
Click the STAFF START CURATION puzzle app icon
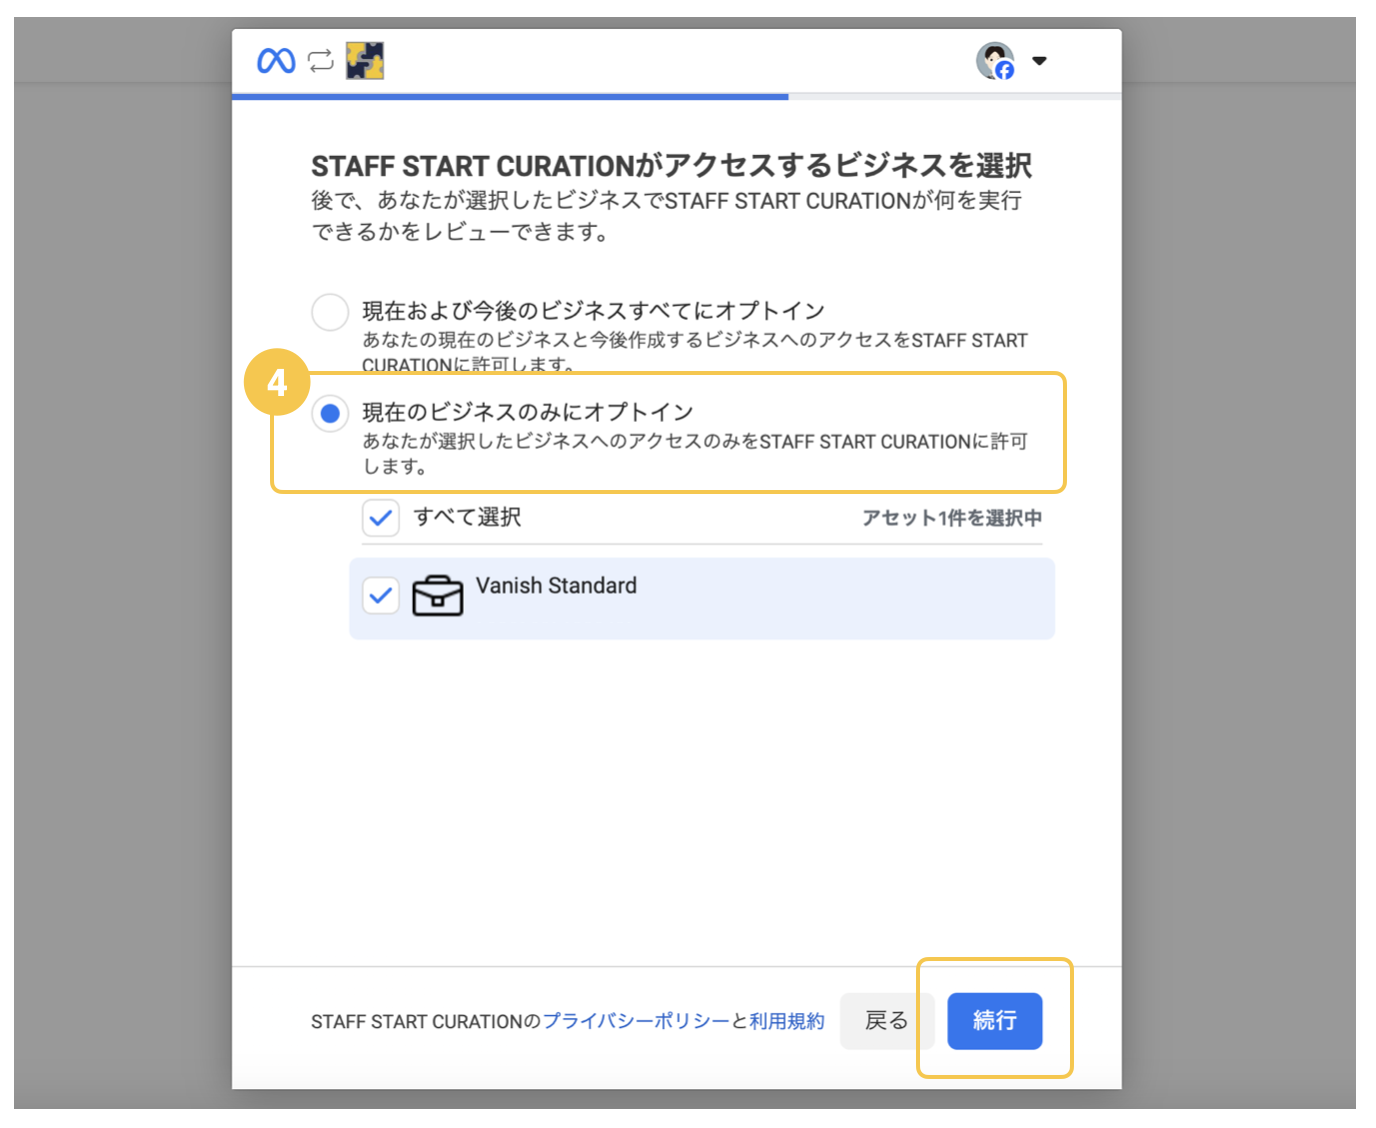tap(365, 61)
